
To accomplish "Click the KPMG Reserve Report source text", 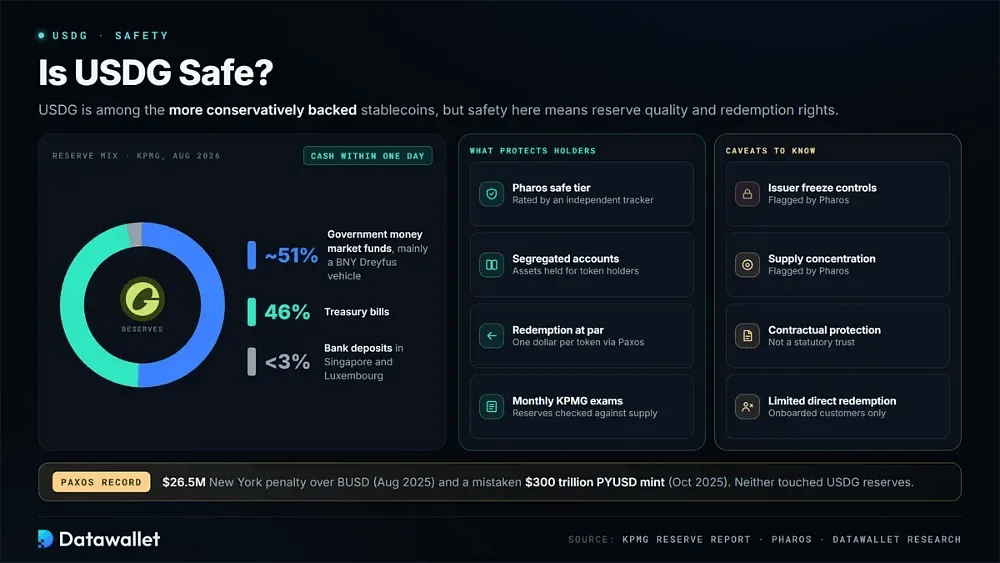I will tap(686, 539).
